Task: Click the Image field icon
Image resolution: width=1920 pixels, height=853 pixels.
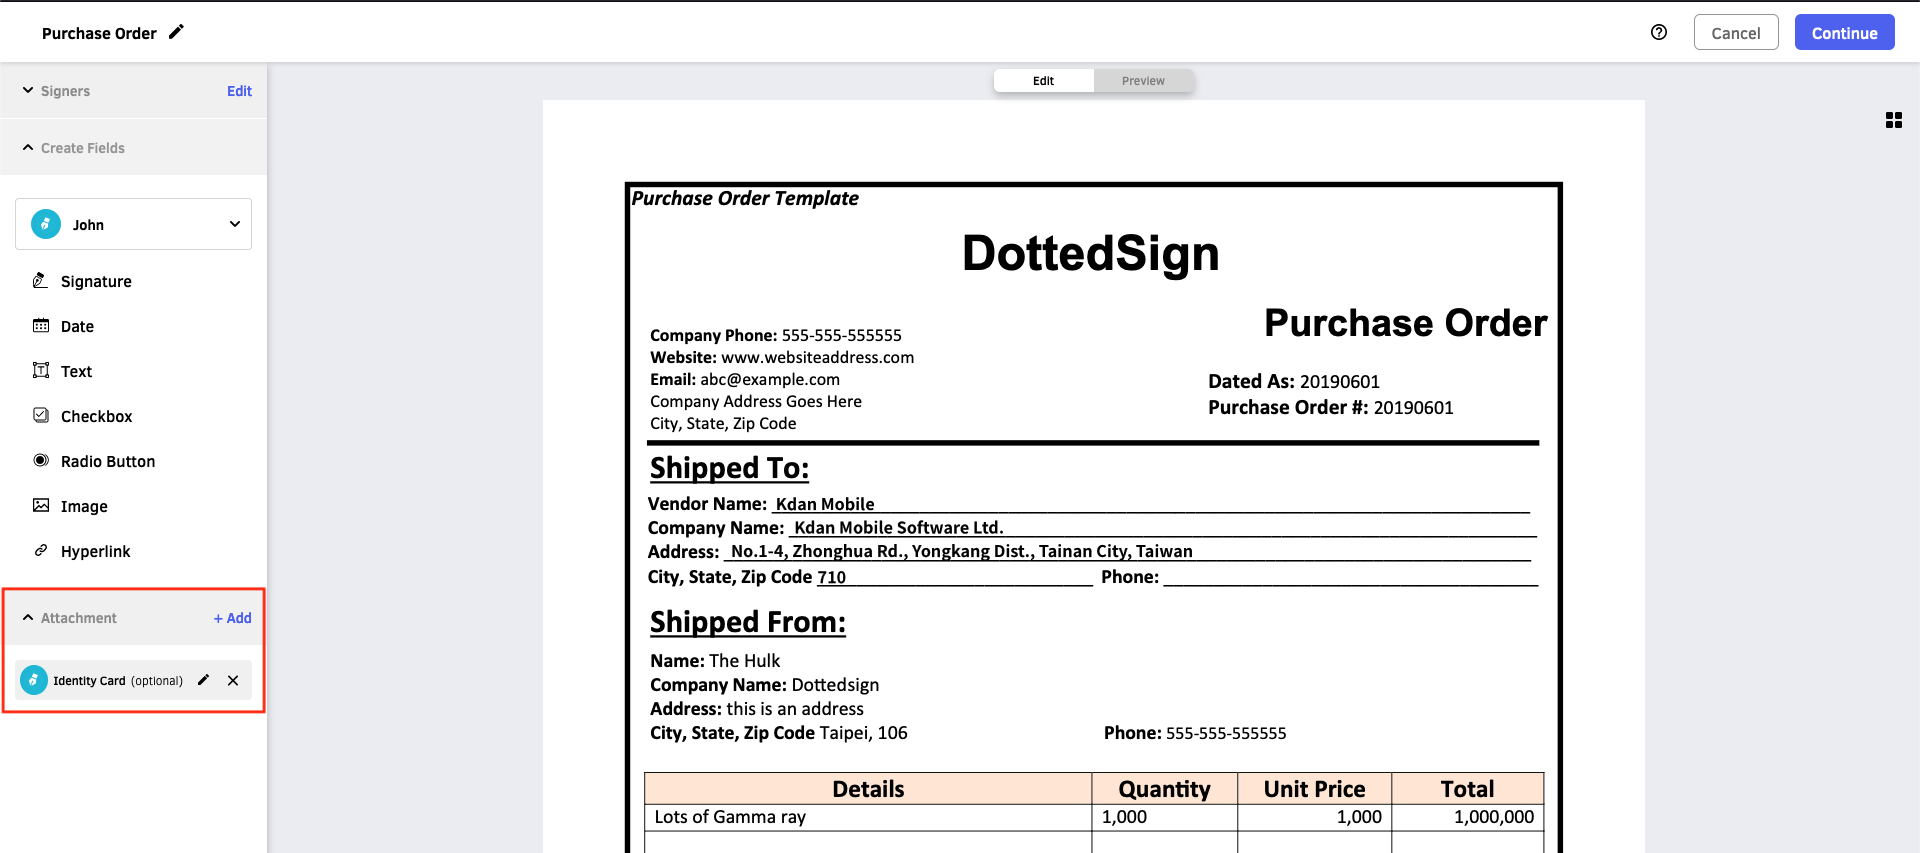Action: tap(41, 505)
